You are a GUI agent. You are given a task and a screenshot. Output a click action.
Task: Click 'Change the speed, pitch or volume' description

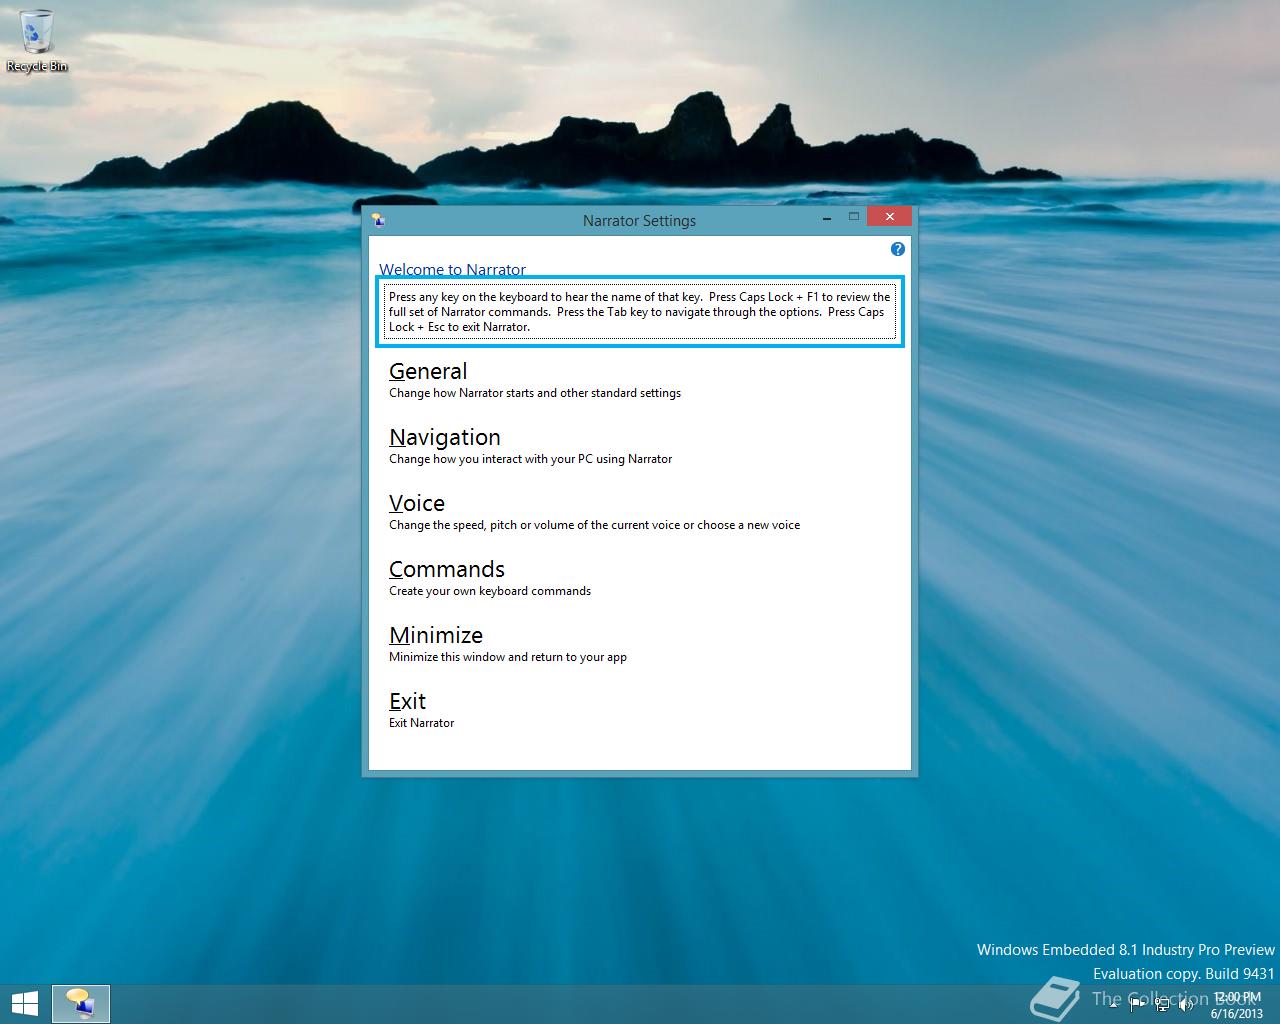tap(594, 525)
